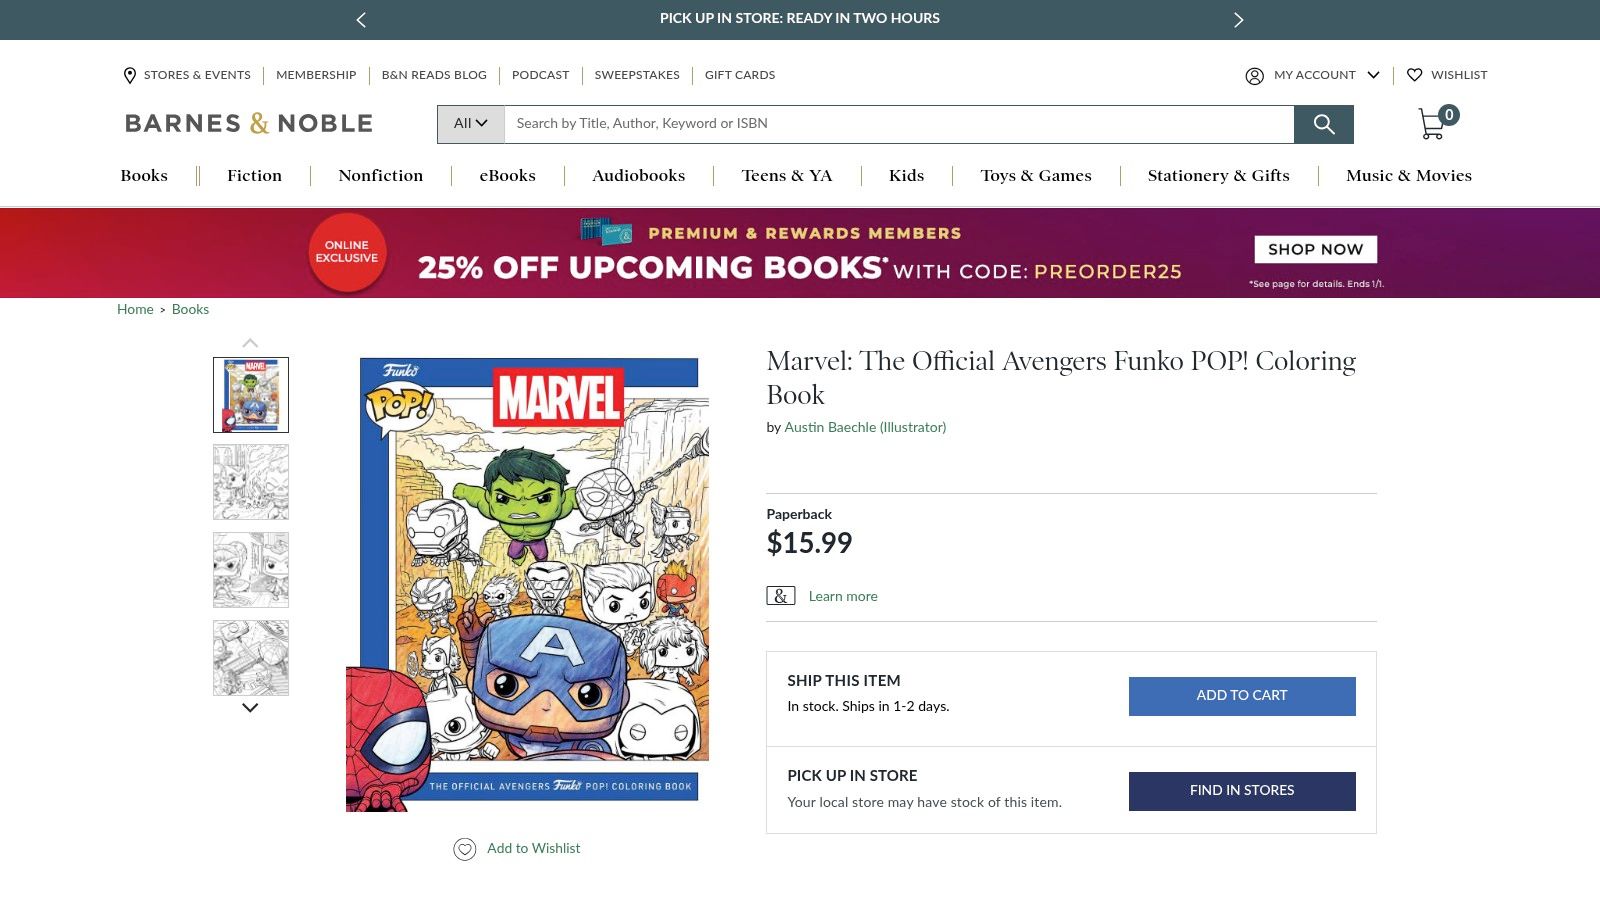Select the second coloring page thumbnail
1600x900 pixels.
[250, 482]
